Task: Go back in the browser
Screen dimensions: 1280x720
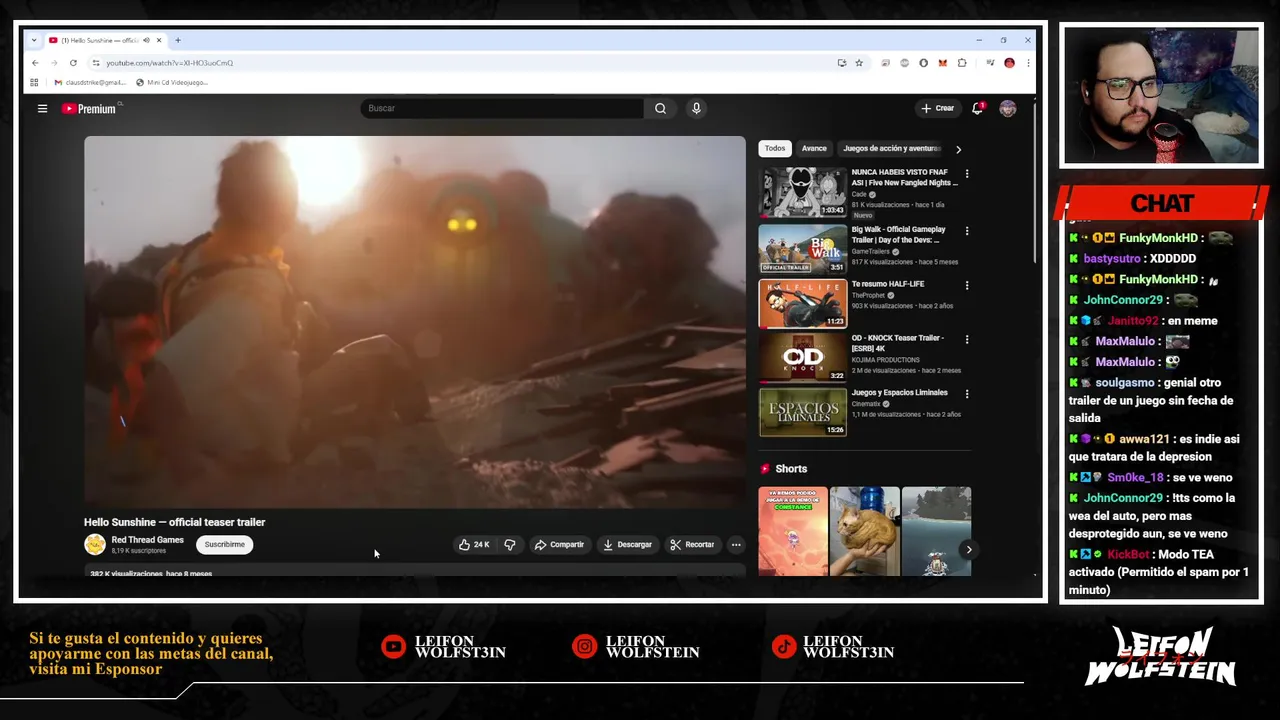Action: click(36, 63)
